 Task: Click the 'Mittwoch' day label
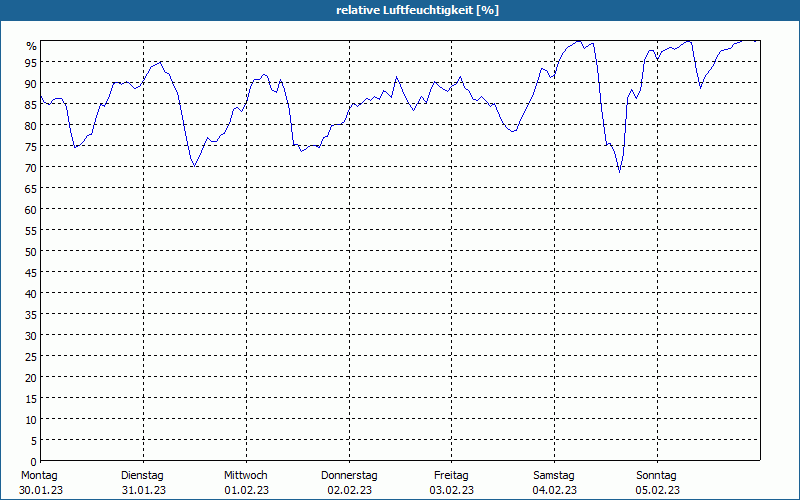(245, 475)
